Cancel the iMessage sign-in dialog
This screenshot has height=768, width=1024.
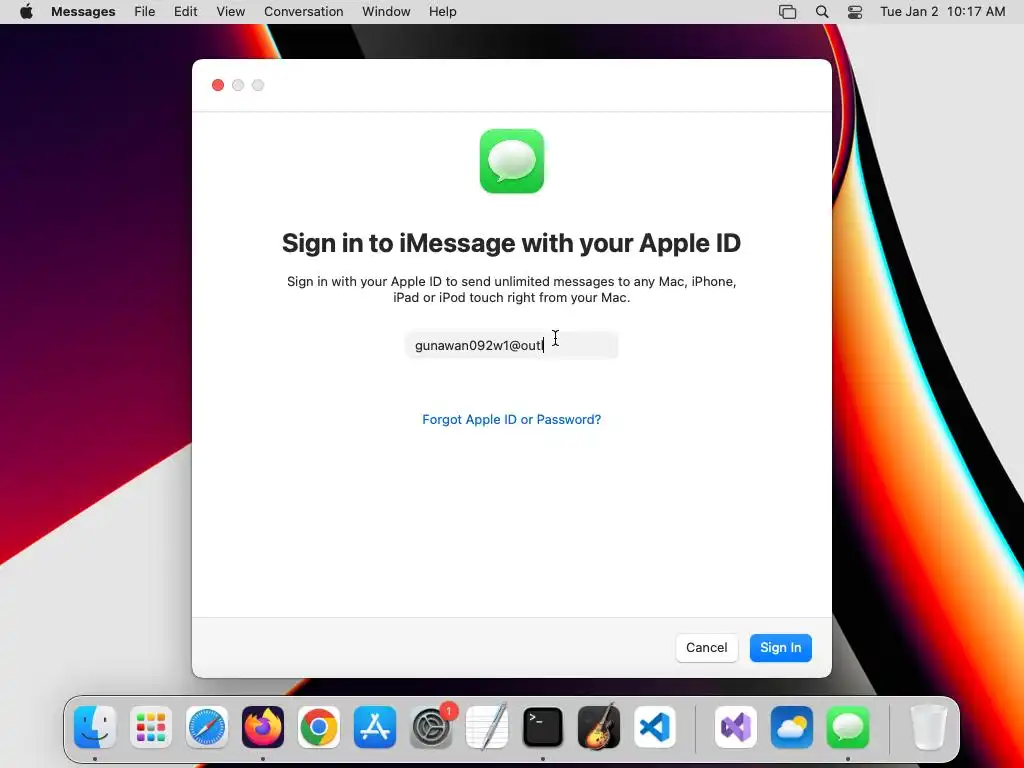[706, 647]
